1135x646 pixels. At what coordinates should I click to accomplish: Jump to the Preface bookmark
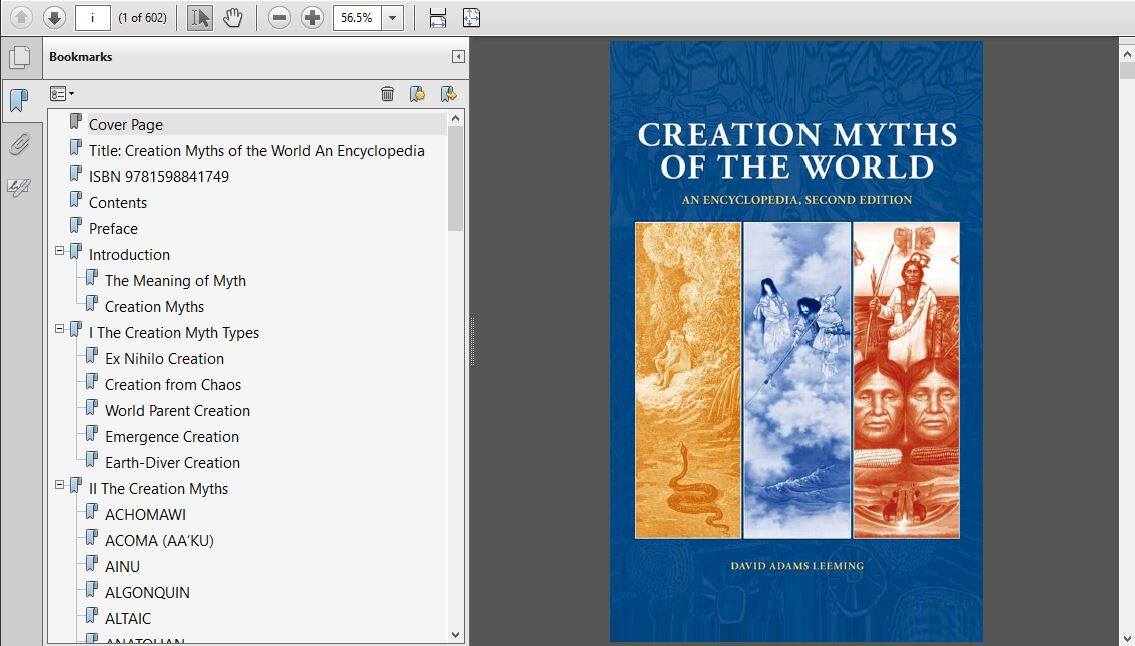[x=113, y=229]
